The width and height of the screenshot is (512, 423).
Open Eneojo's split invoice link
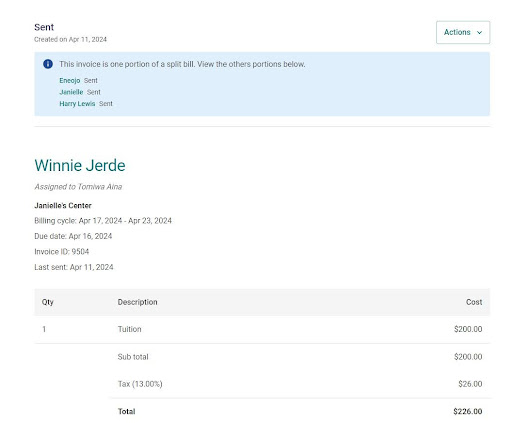tap(70, 80)
